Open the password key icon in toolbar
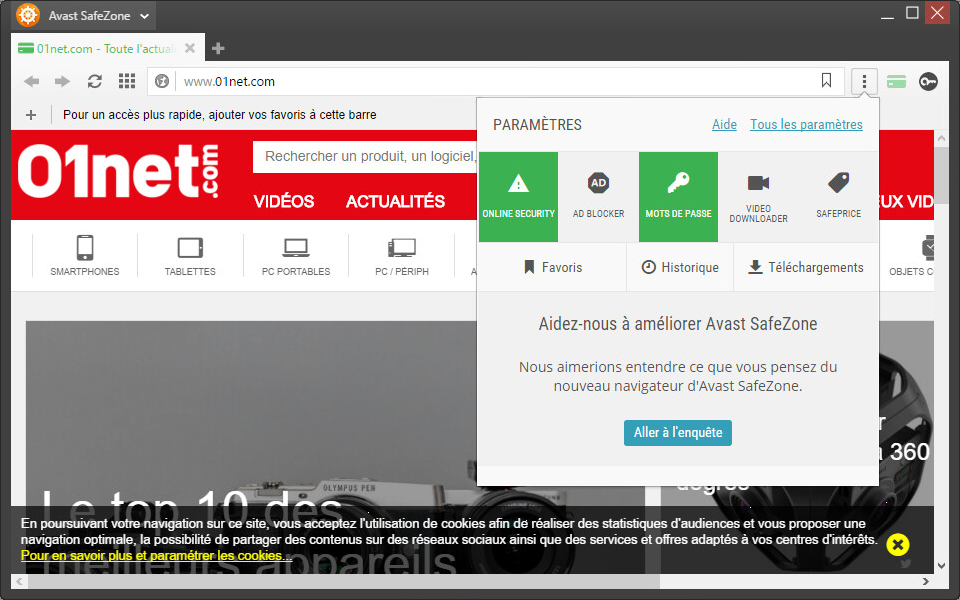 (928, 81)
